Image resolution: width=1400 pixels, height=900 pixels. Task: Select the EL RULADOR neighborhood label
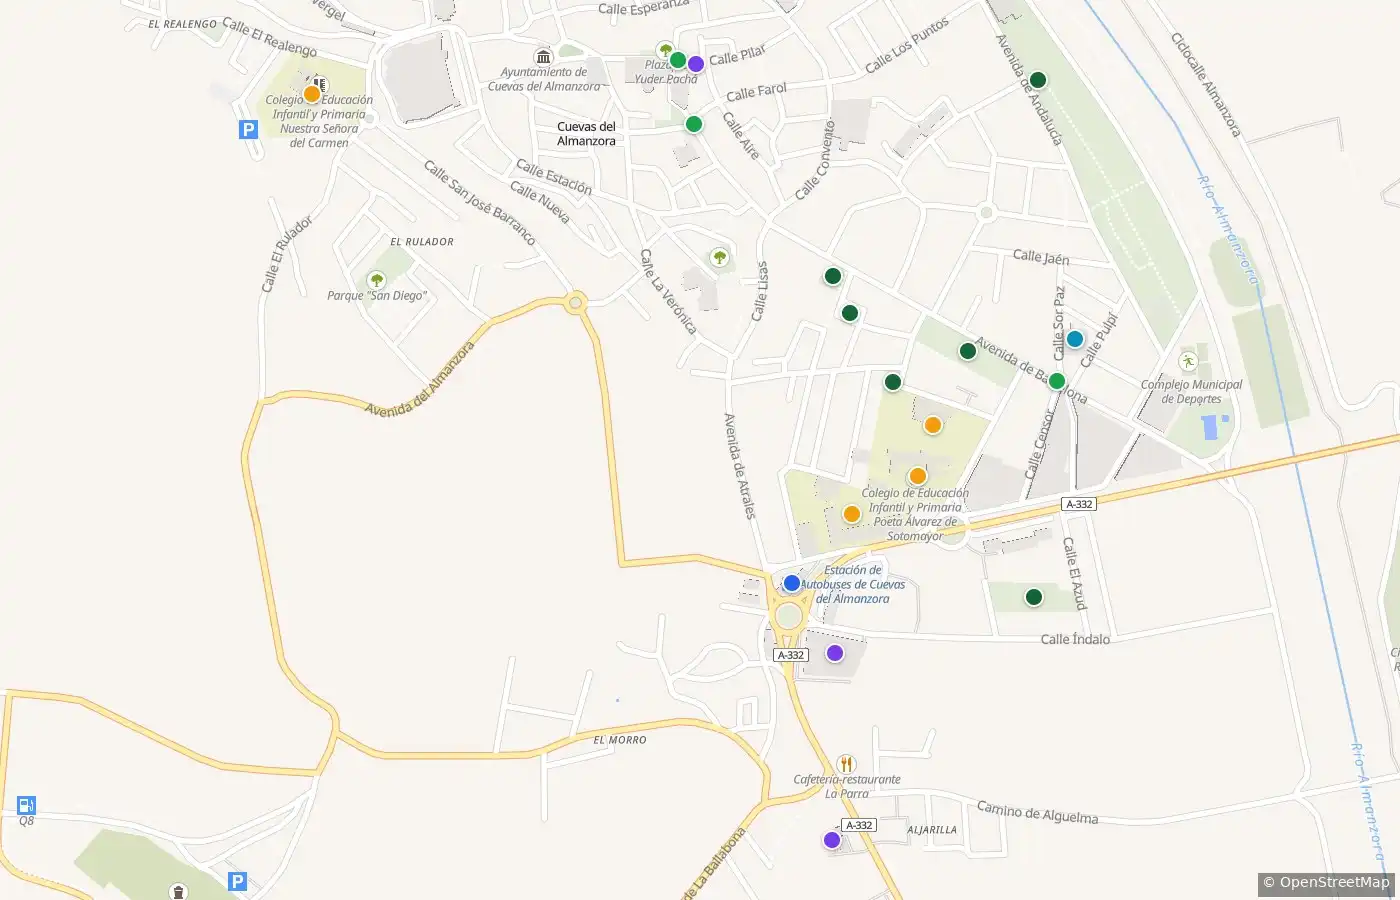click(x=422, y=242)
